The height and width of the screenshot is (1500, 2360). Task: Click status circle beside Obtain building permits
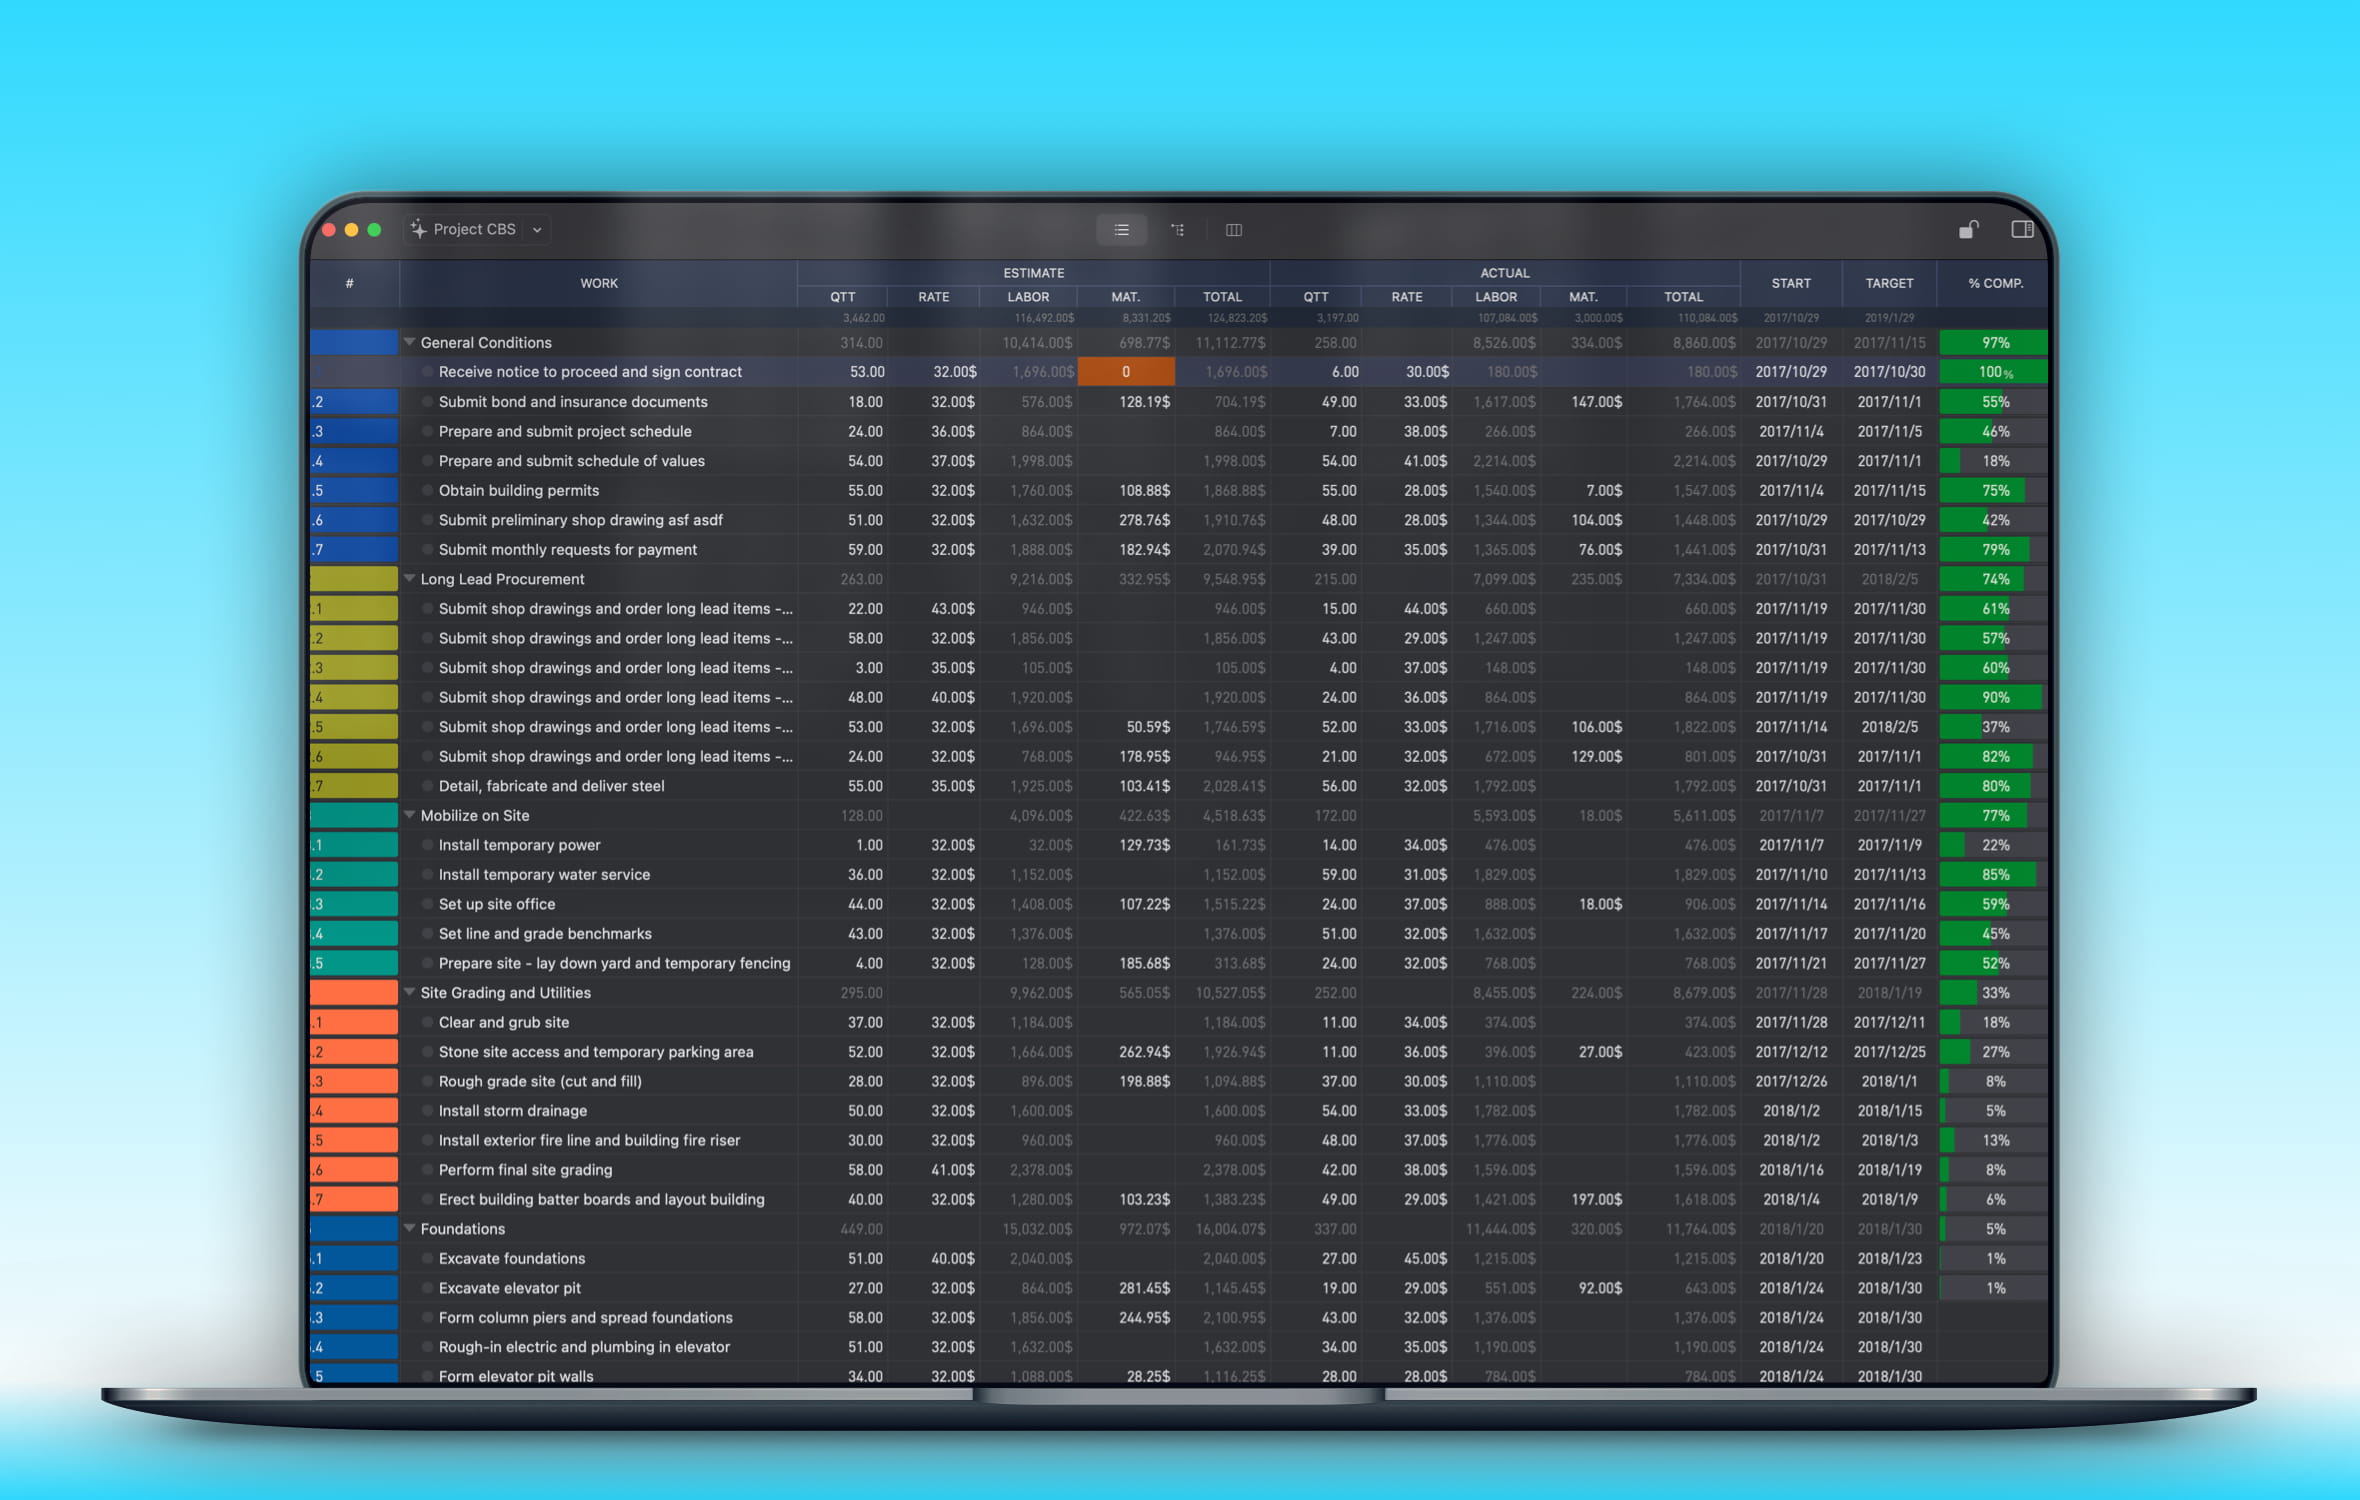coord(428,491)
